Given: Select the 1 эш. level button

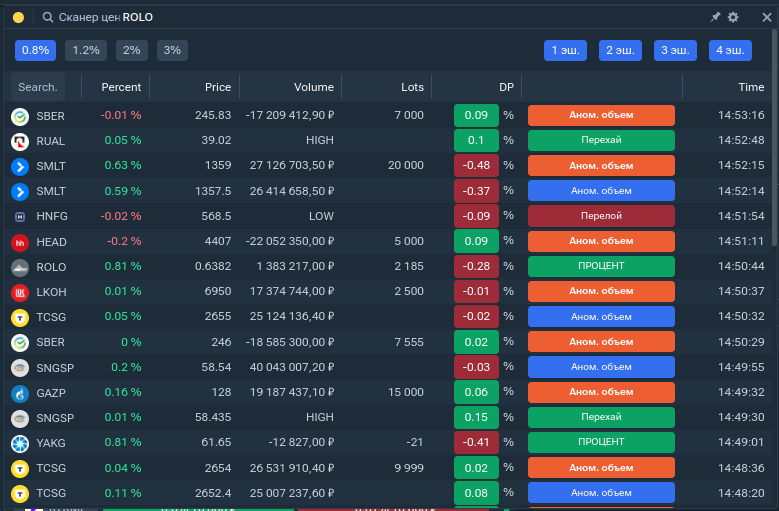Looking at the screenshot, I should coord(565,50).
